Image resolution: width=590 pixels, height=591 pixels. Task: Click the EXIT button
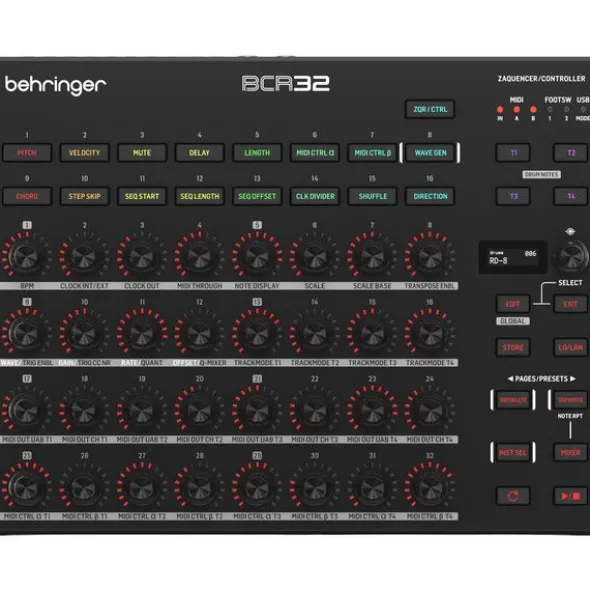(570, 304)
